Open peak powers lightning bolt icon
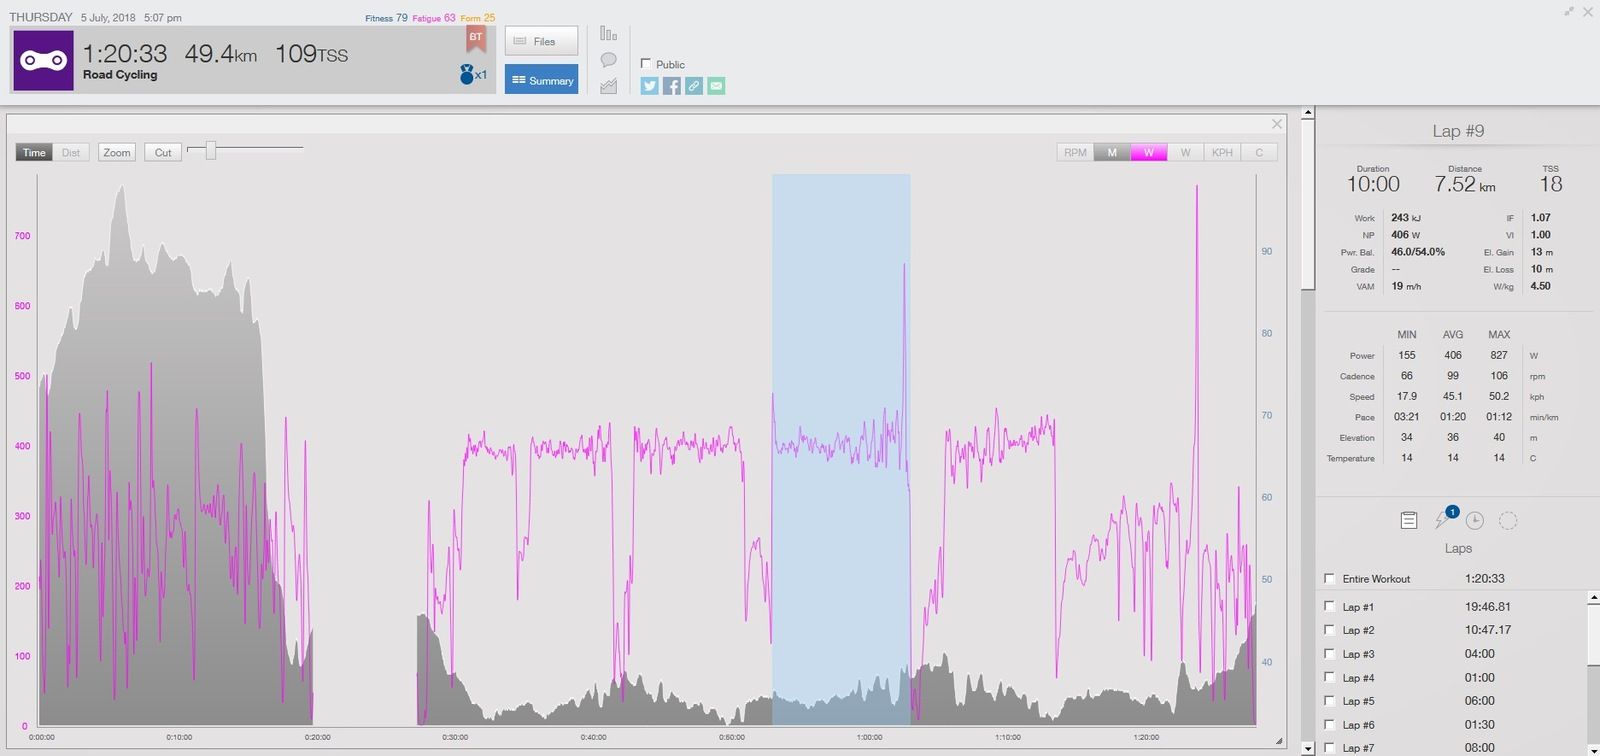The width and height of the screenshot is (1600, 756). (x=1442, y=520)
